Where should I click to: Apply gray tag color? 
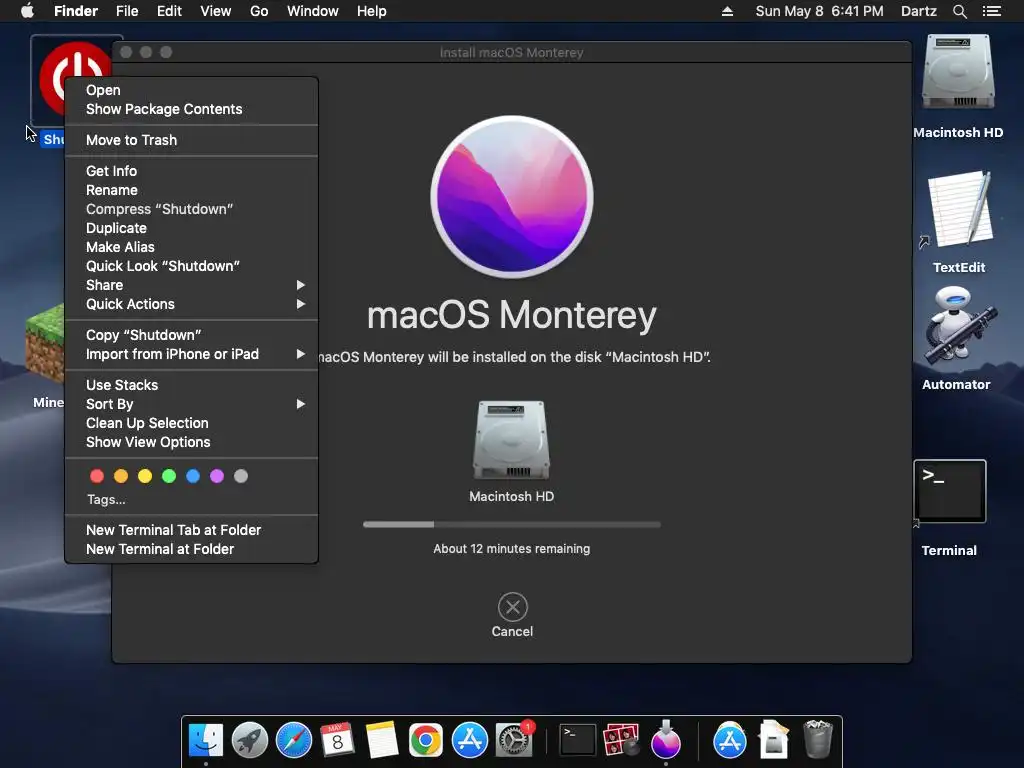pos(241,476)
